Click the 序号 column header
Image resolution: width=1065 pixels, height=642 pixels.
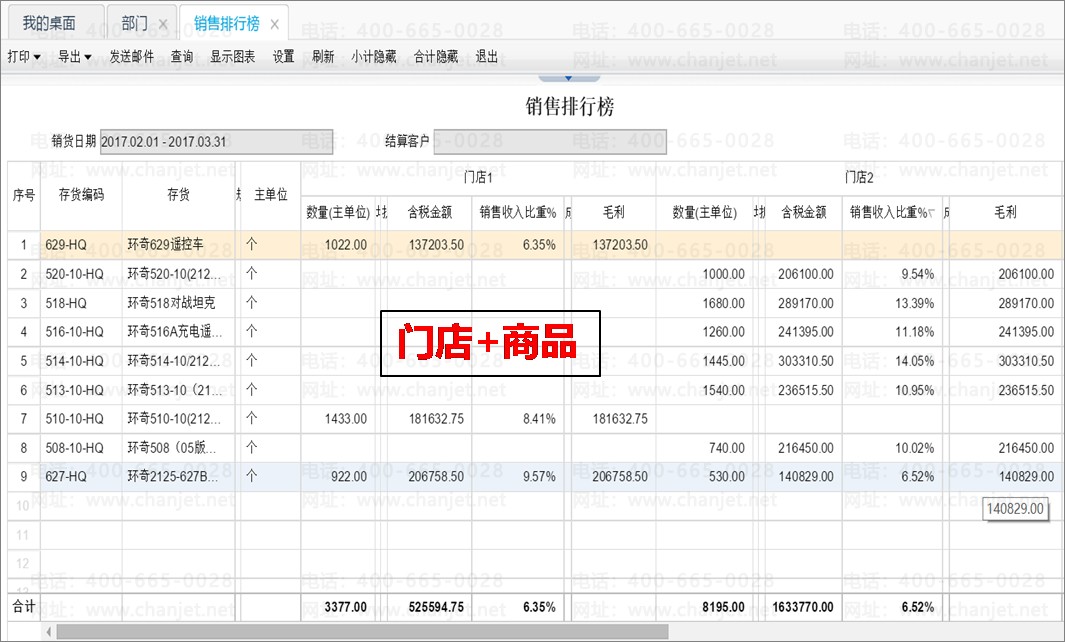tap(24, 196)
